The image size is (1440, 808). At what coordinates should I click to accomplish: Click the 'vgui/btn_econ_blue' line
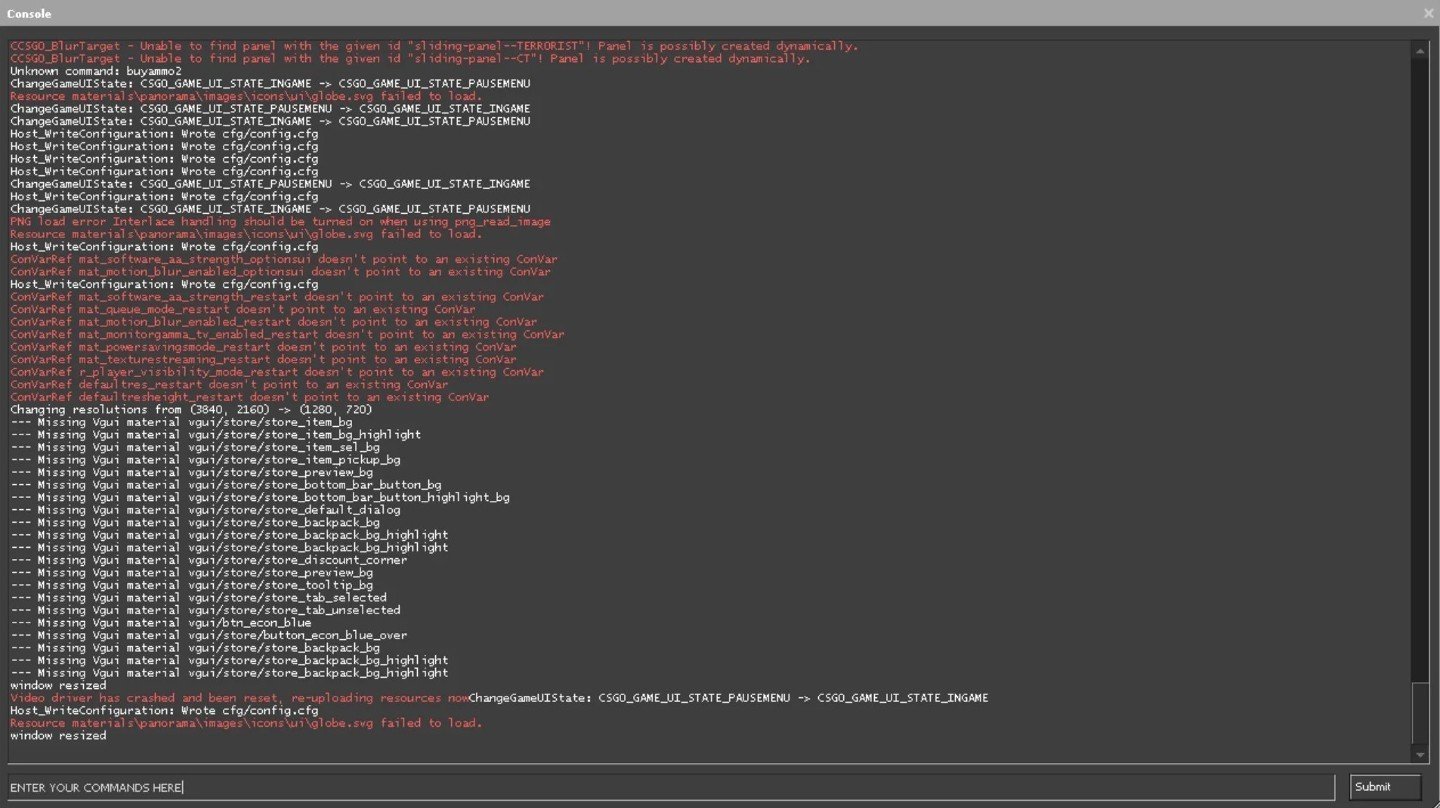point(161,623)
